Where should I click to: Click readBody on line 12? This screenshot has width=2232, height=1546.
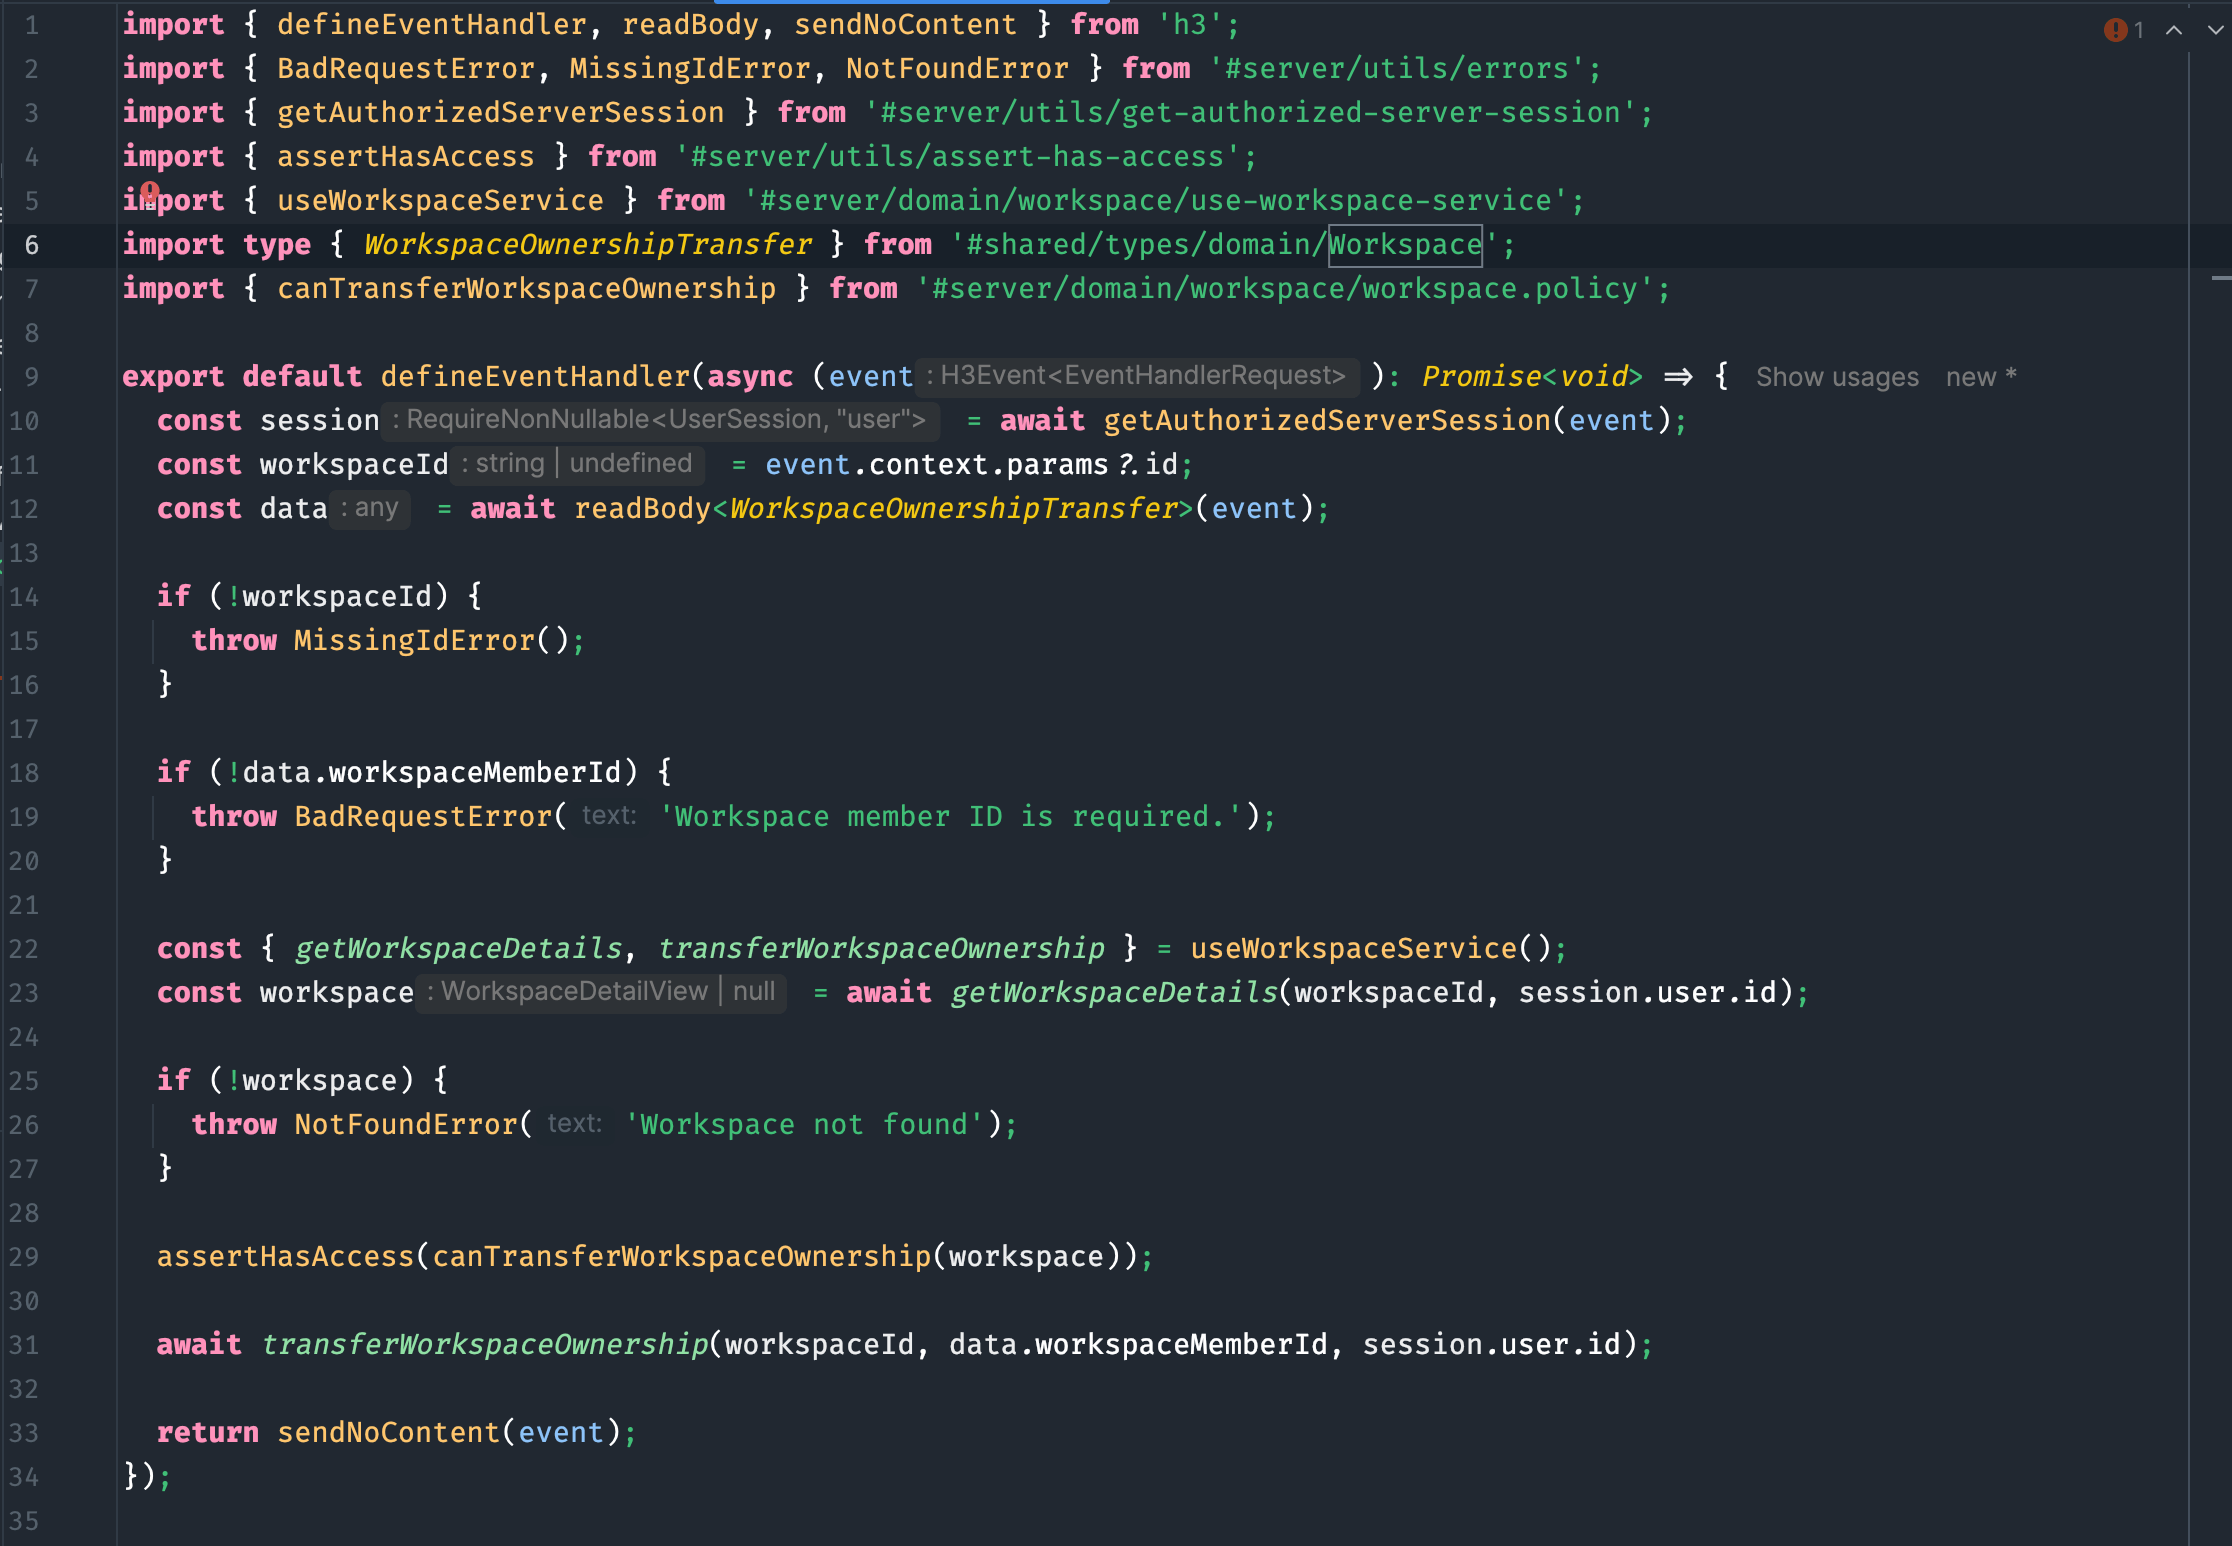click(642, 509)
